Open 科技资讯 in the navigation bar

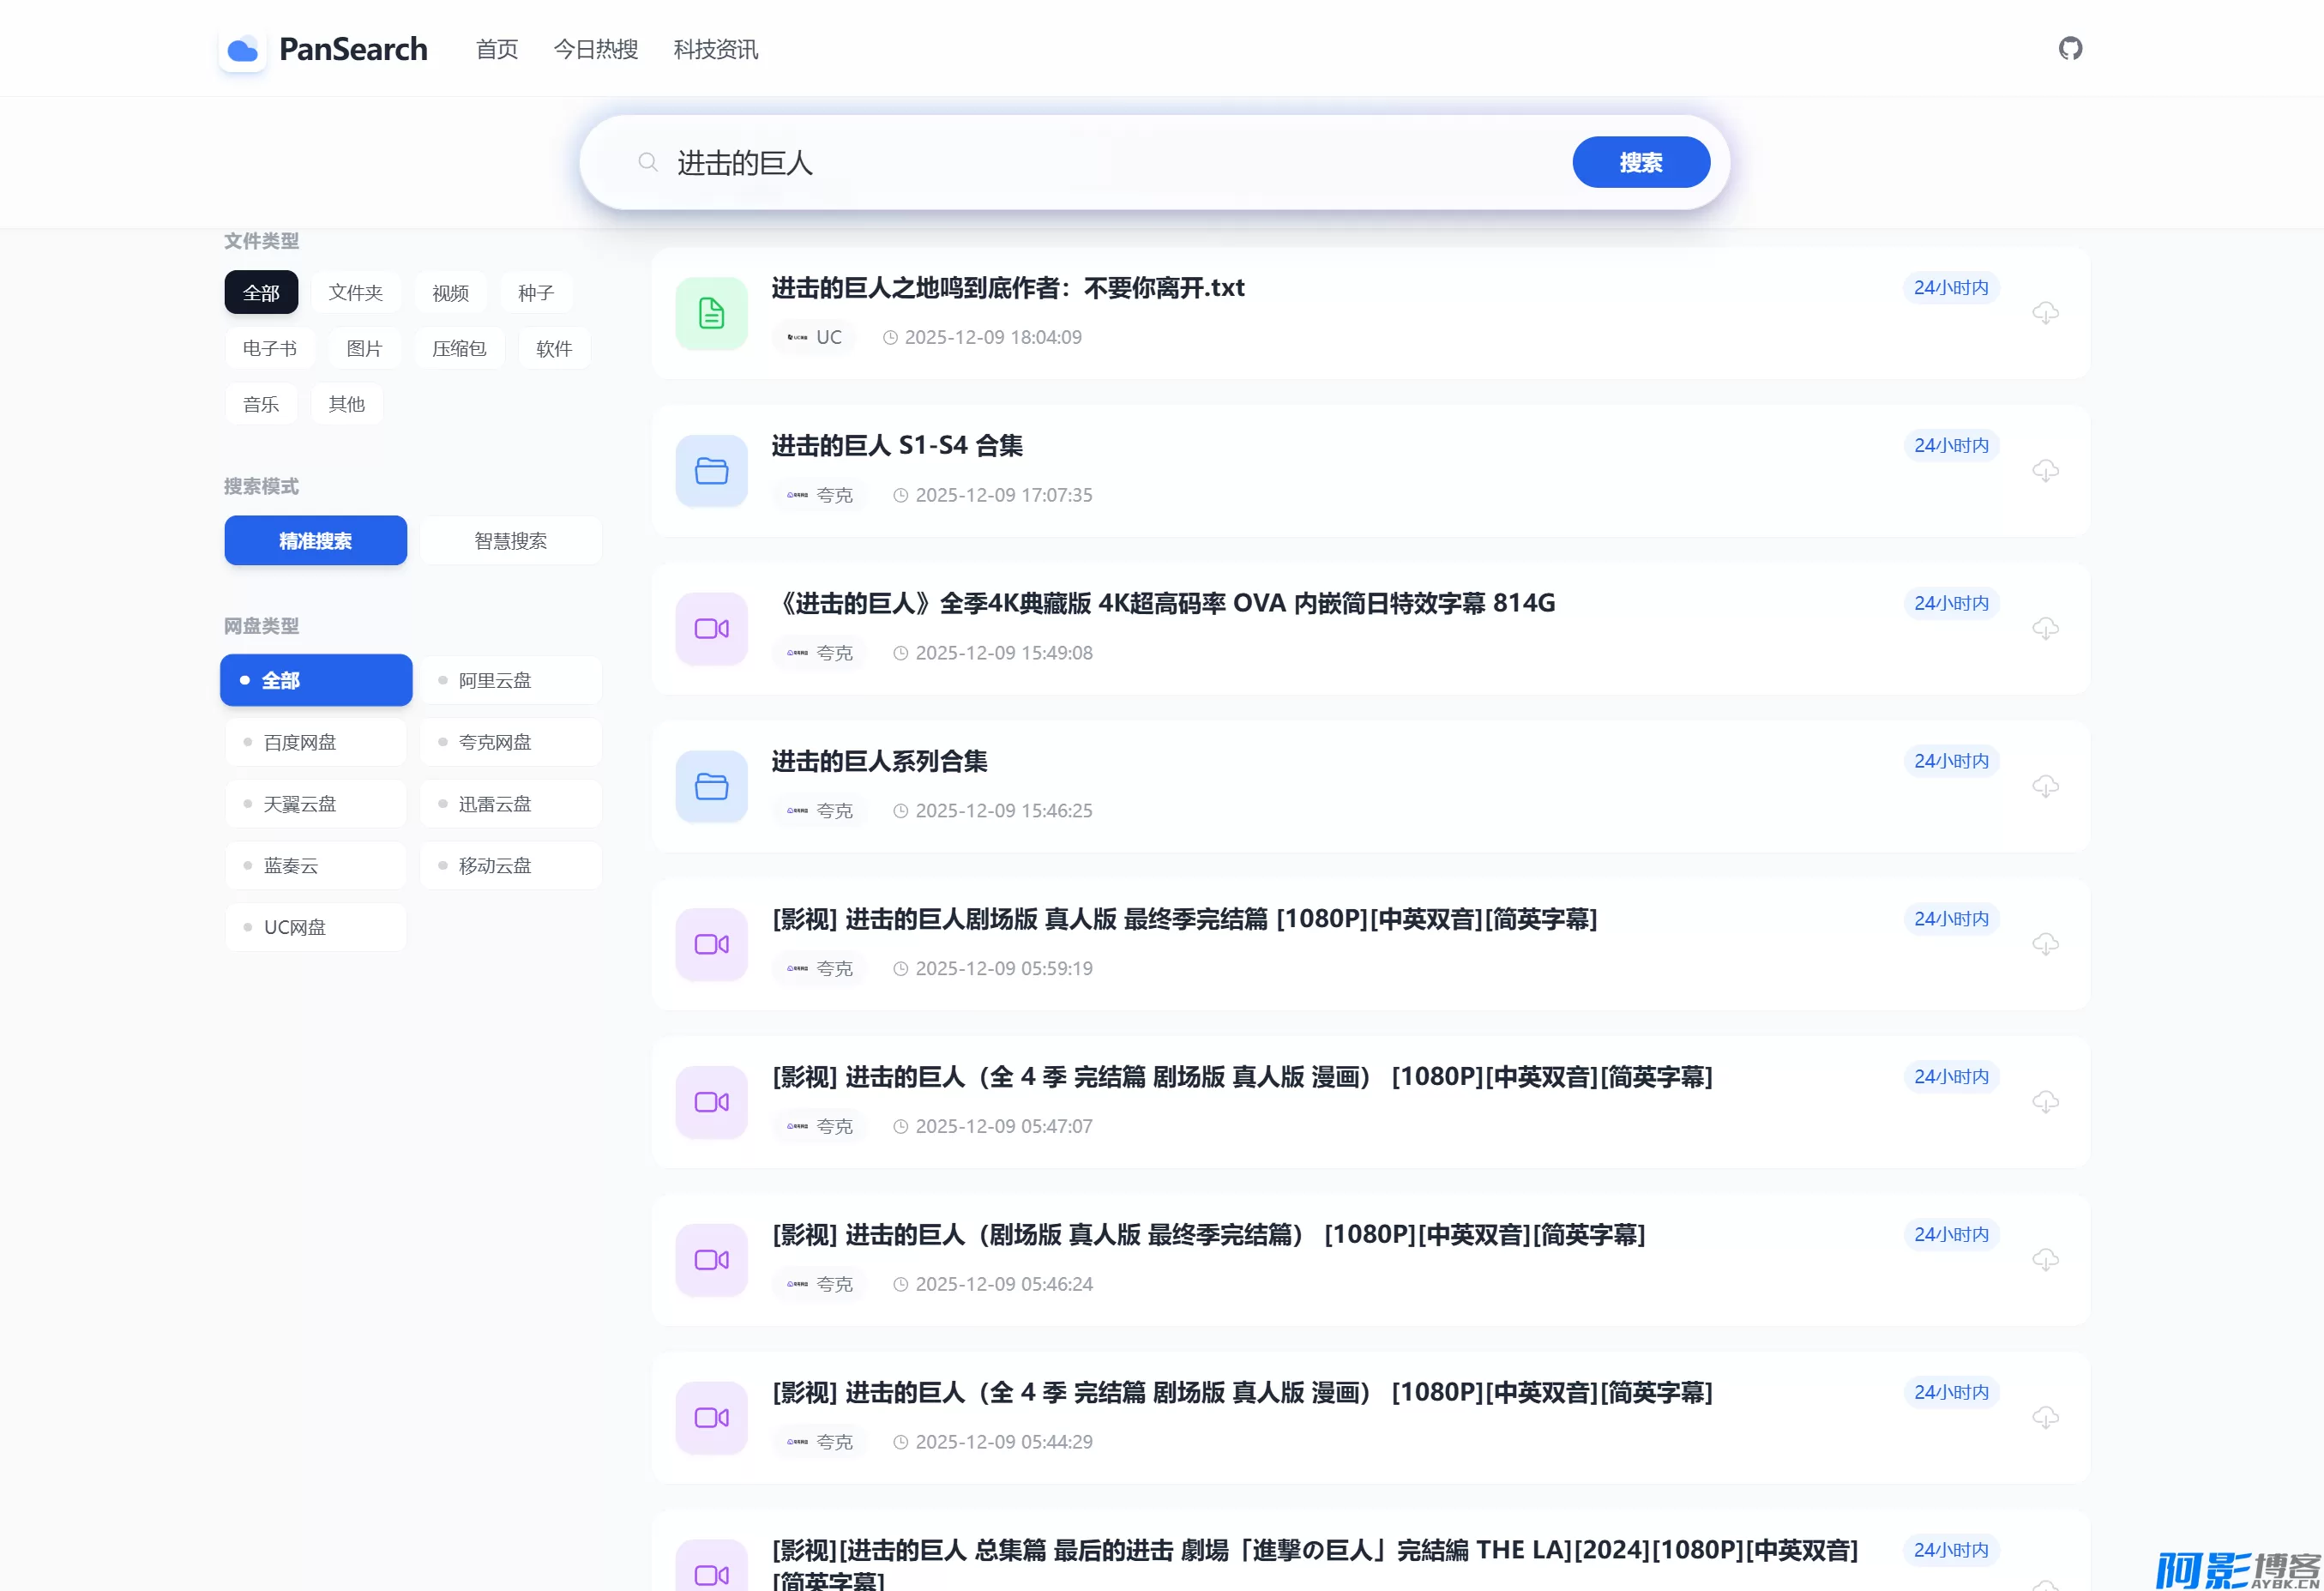[x=716, y=49]
